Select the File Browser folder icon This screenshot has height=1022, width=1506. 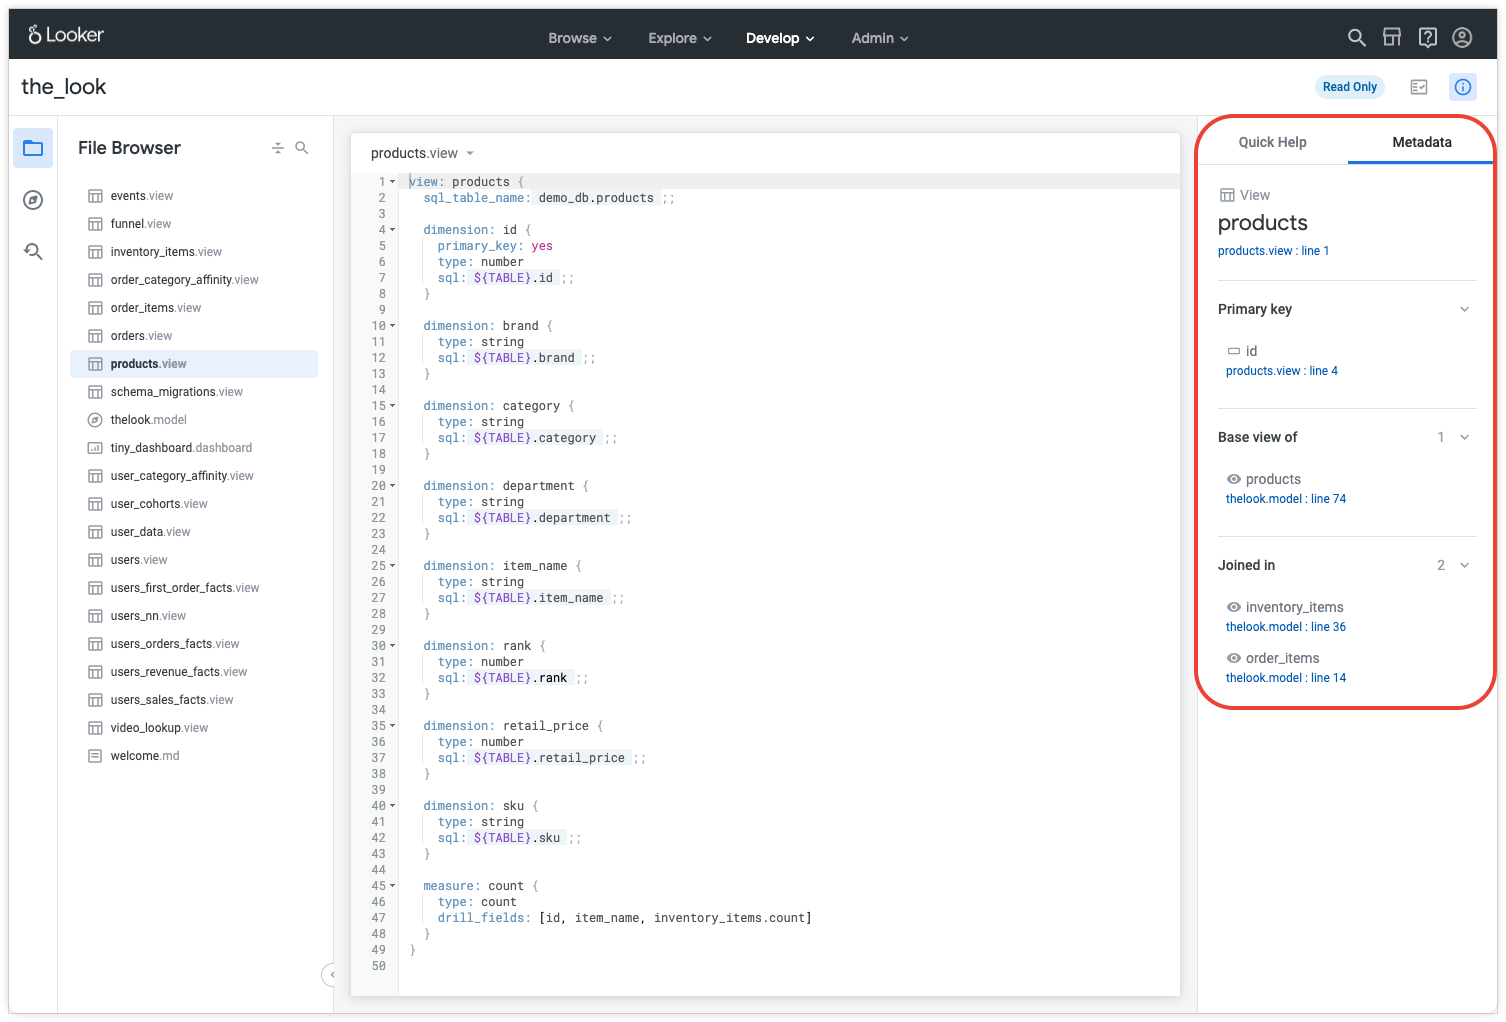[x=33, y=148]
